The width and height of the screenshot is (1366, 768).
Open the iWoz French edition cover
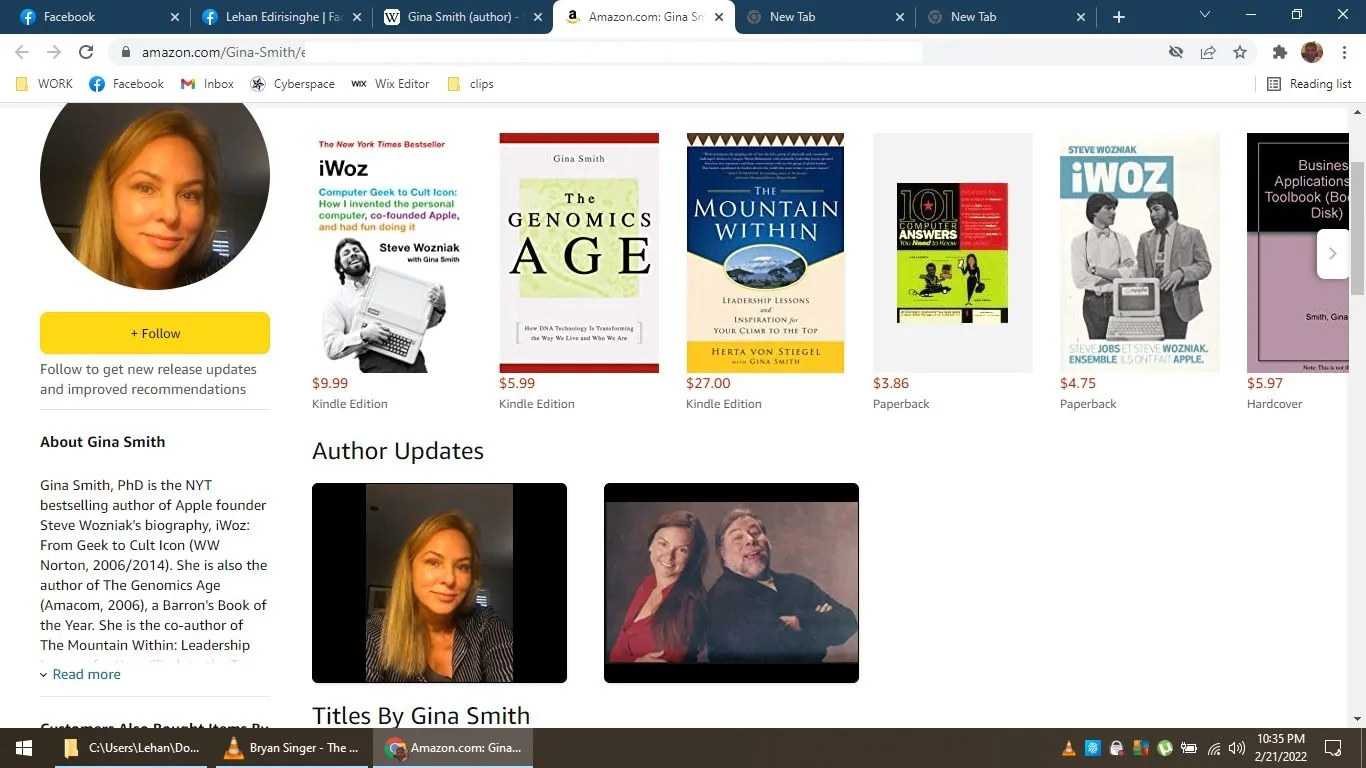point(1140,253)
